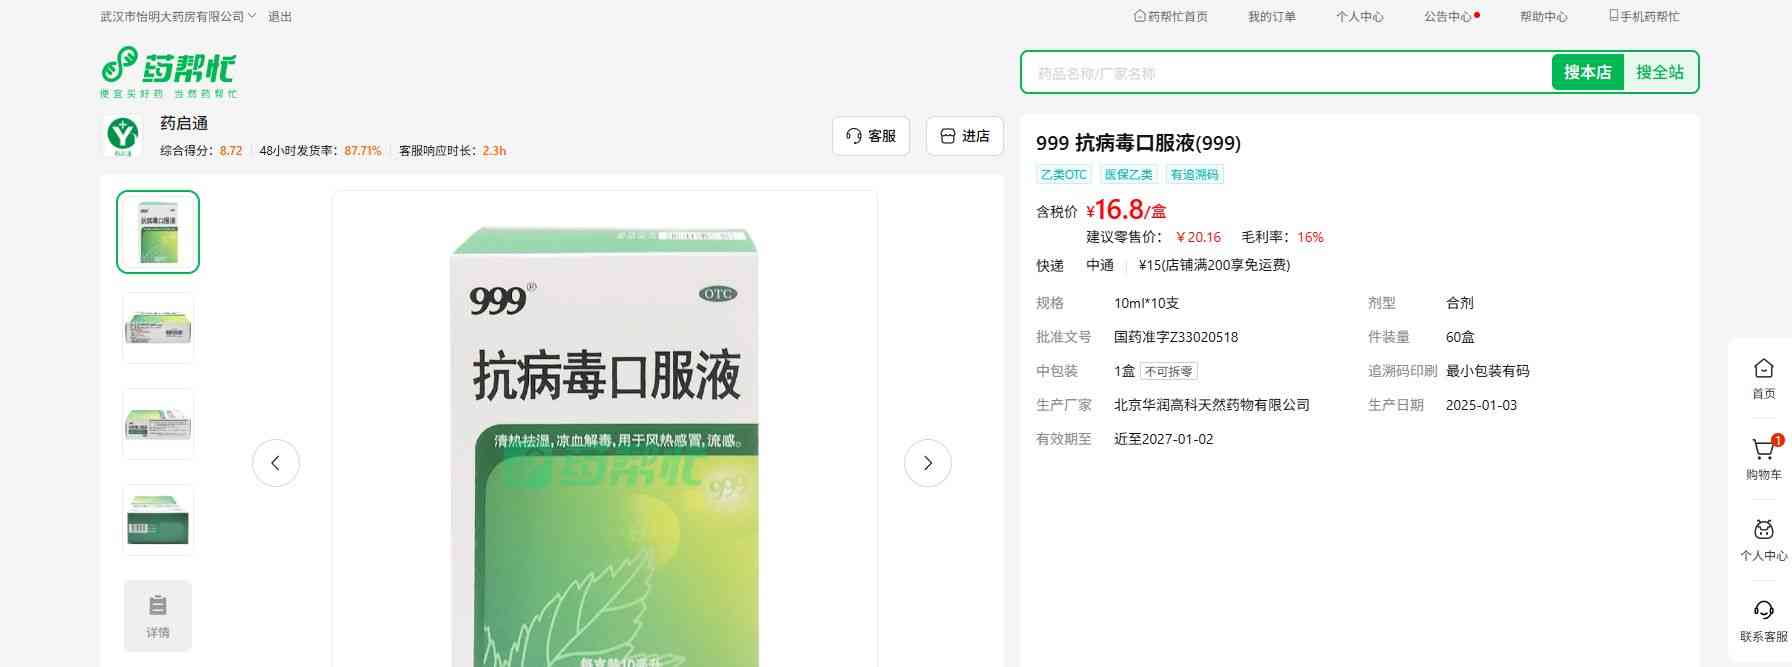Click the 客服 button

click(x=870, y=136)
